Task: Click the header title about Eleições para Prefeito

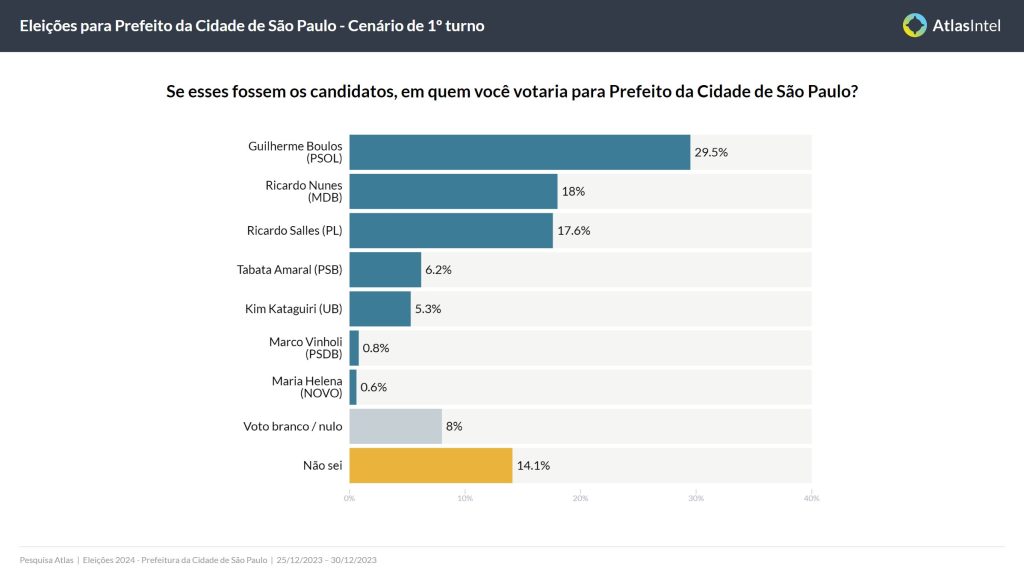Action: (252, 26)
